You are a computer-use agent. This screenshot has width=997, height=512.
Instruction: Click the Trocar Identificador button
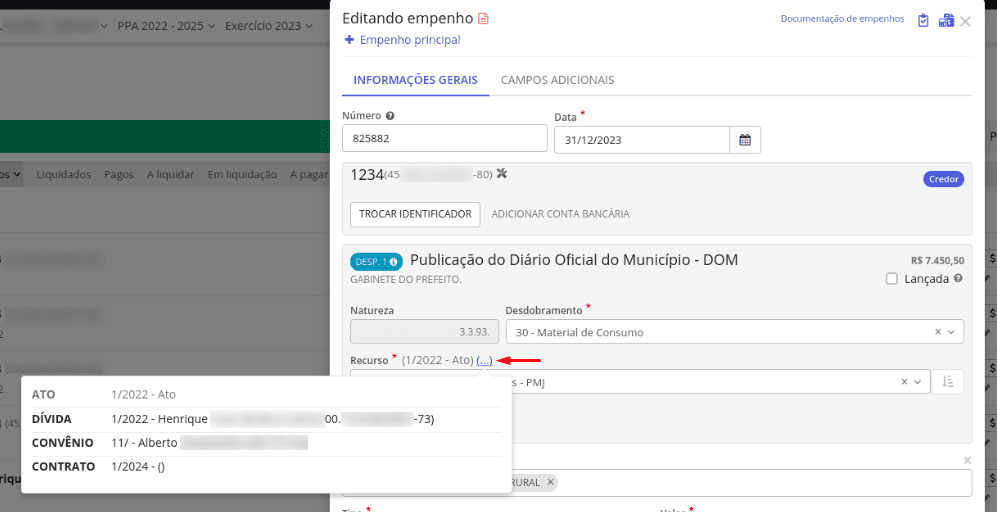point(415,214)
